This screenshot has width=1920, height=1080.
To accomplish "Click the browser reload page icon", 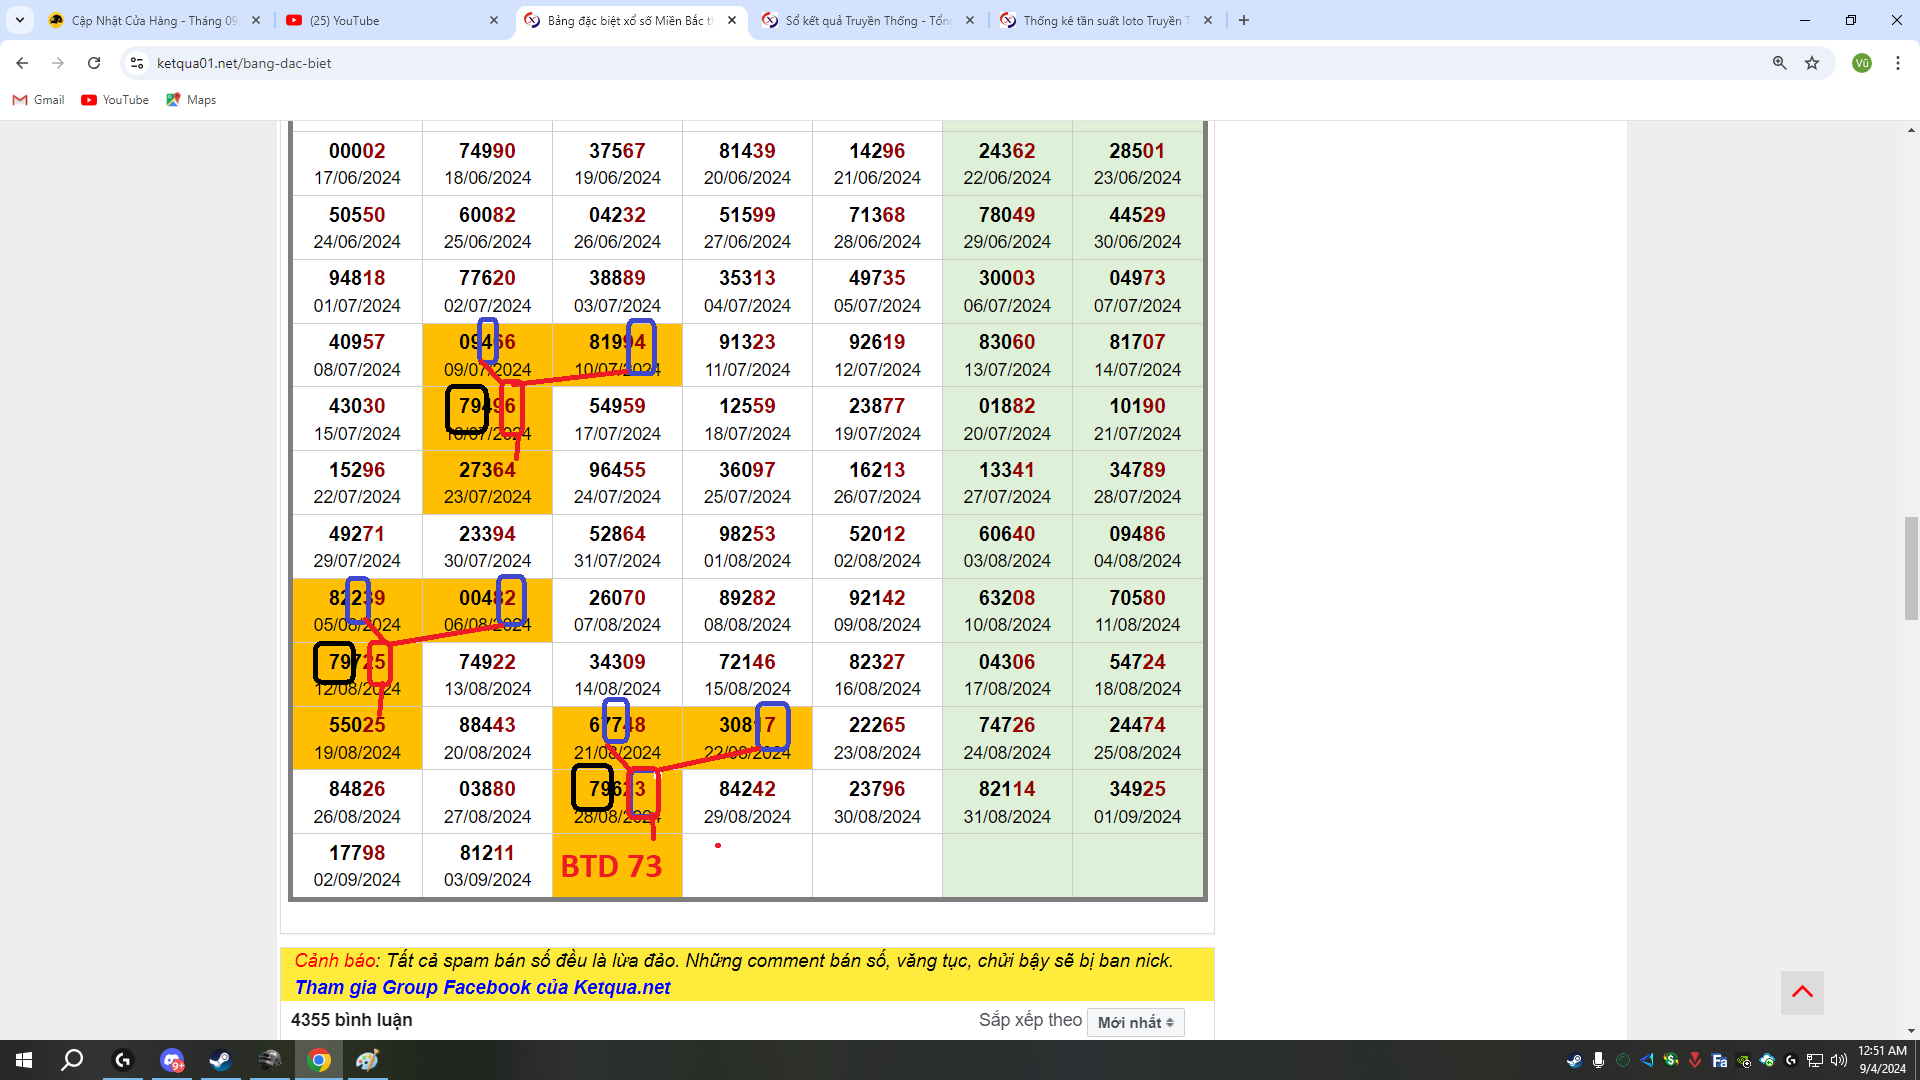I will tap(94, 63).
